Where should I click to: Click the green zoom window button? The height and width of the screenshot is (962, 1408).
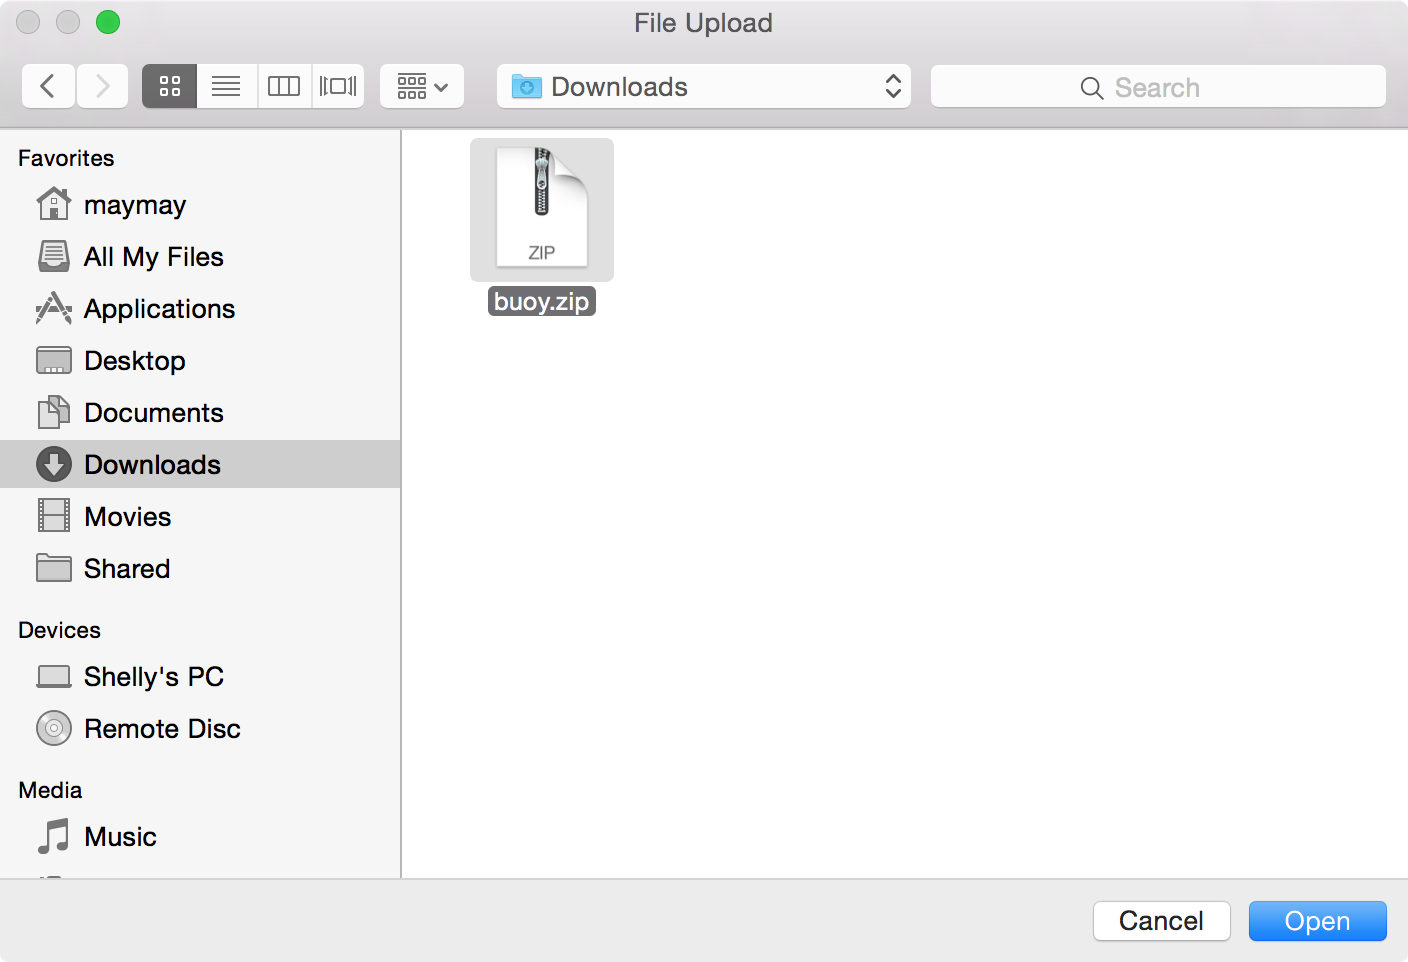pos(108,22)
